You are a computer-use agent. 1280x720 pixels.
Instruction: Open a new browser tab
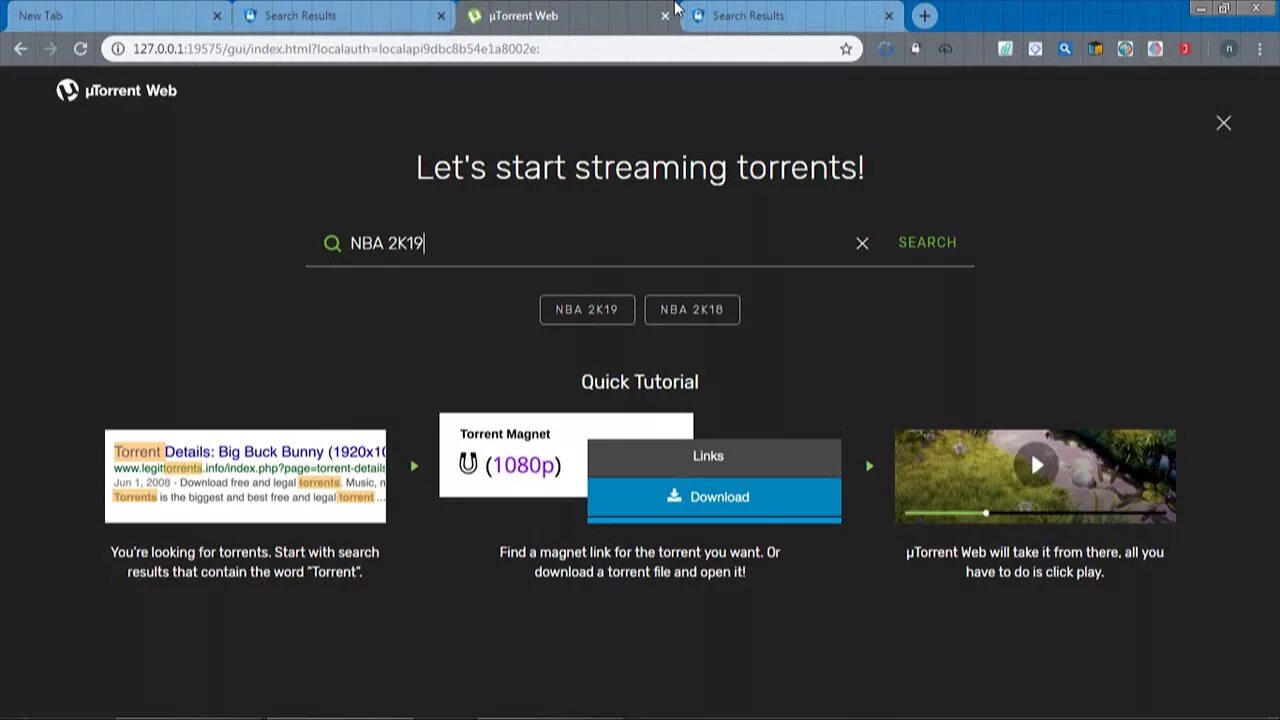pos(924,16)
